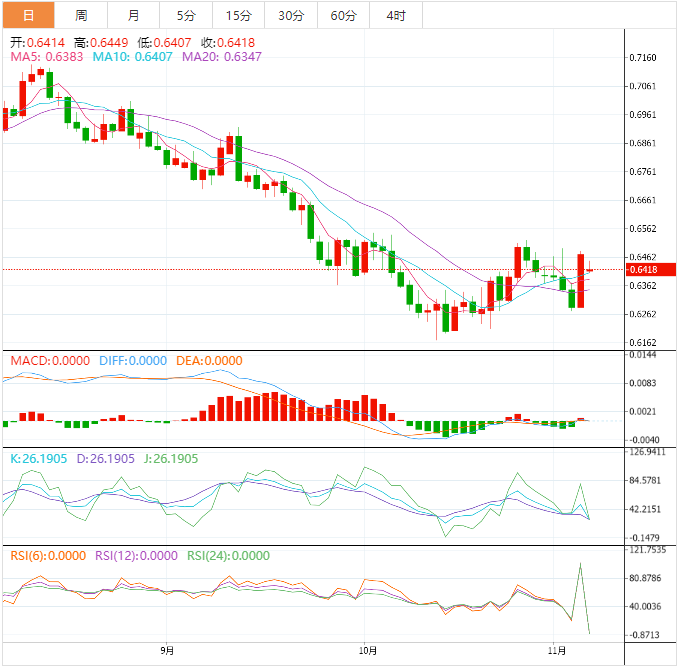Click the RSI(24):0.0000 label

[x=228, y=556]
